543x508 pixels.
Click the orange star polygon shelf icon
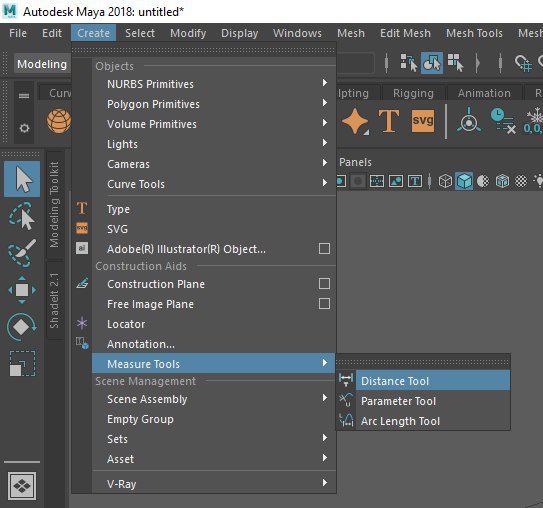(355, 121)
